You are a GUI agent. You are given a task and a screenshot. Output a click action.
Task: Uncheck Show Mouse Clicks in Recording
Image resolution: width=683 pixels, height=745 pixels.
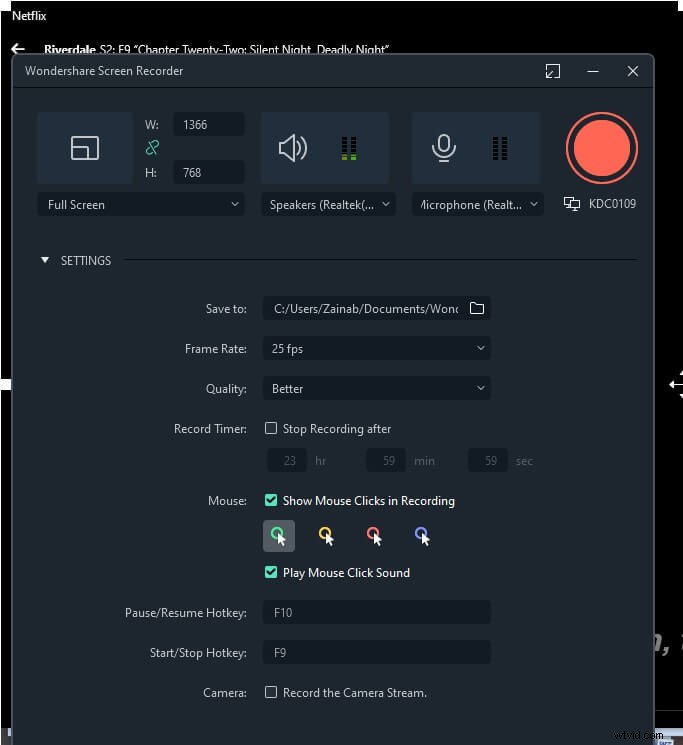click(x=271, y=500)
